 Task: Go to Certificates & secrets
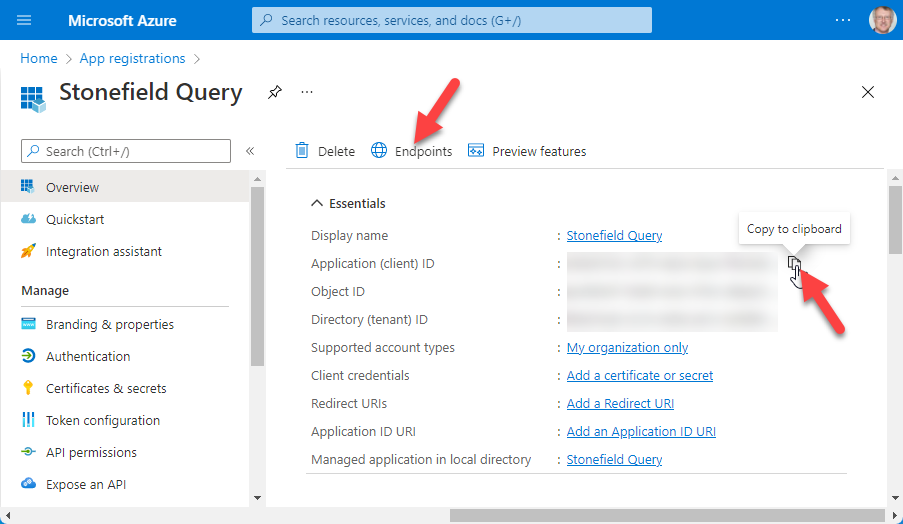[105, 388]
